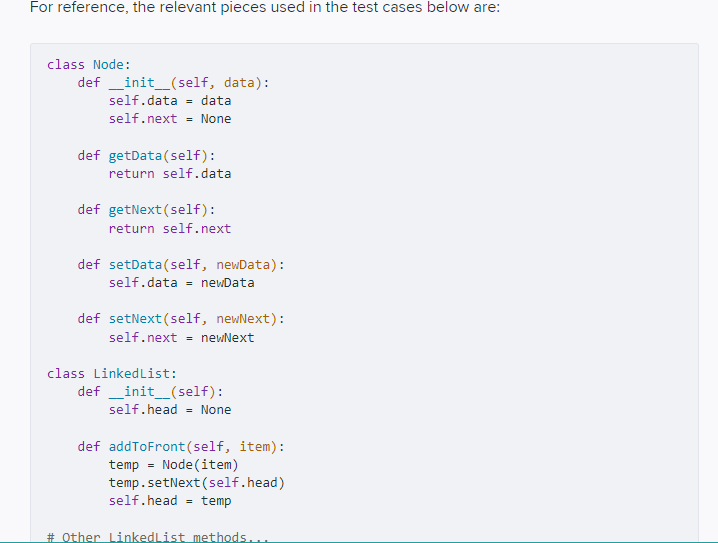The image size is (718, 543).
Task: Click the '# Other LinkedList methods...' comment
Action: (x=158, y=537)
